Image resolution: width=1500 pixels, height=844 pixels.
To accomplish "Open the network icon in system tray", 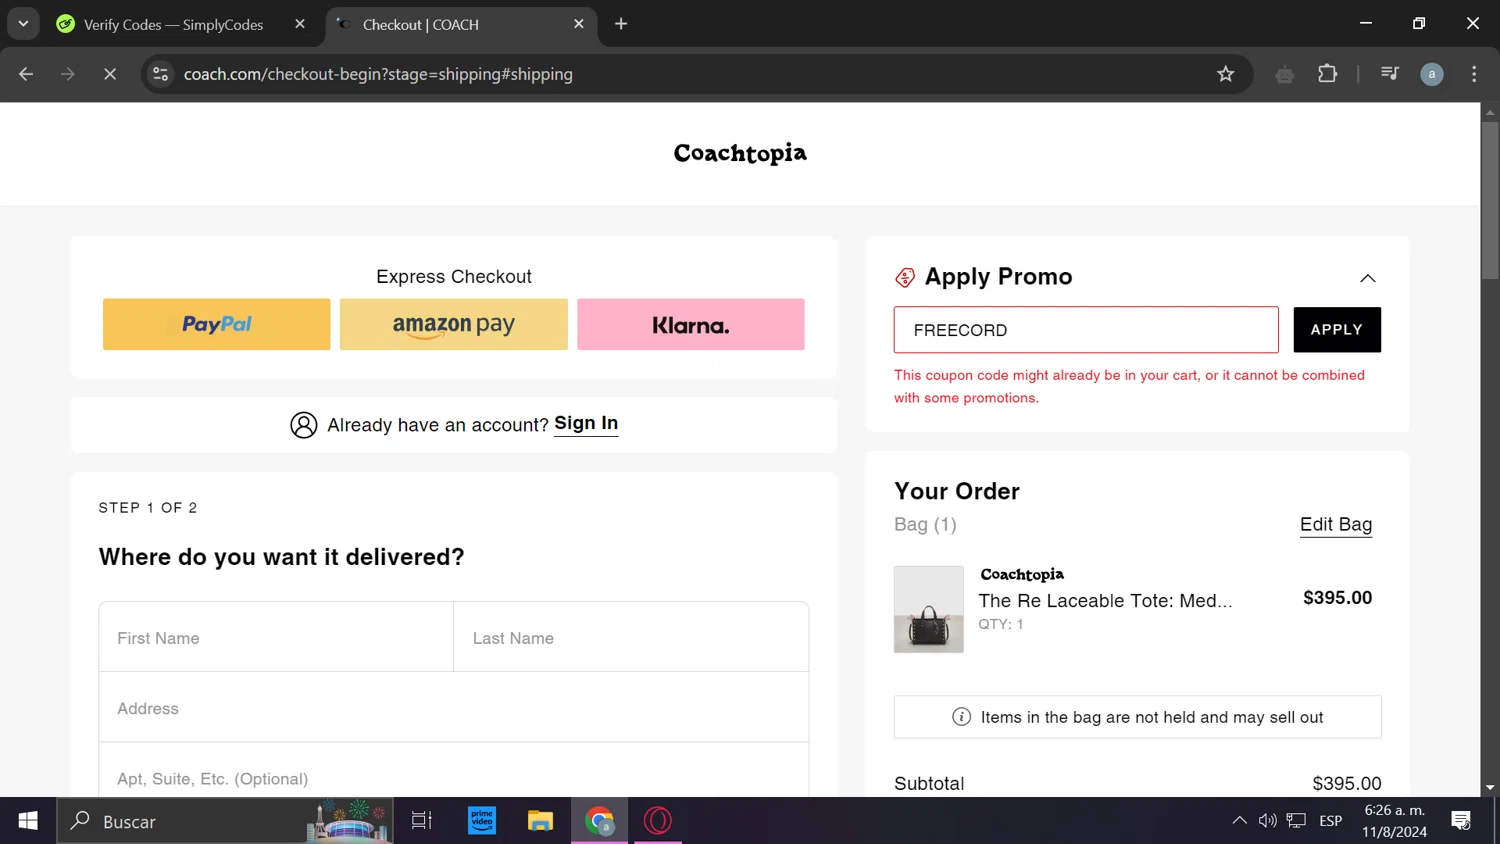I will 1297,821.
